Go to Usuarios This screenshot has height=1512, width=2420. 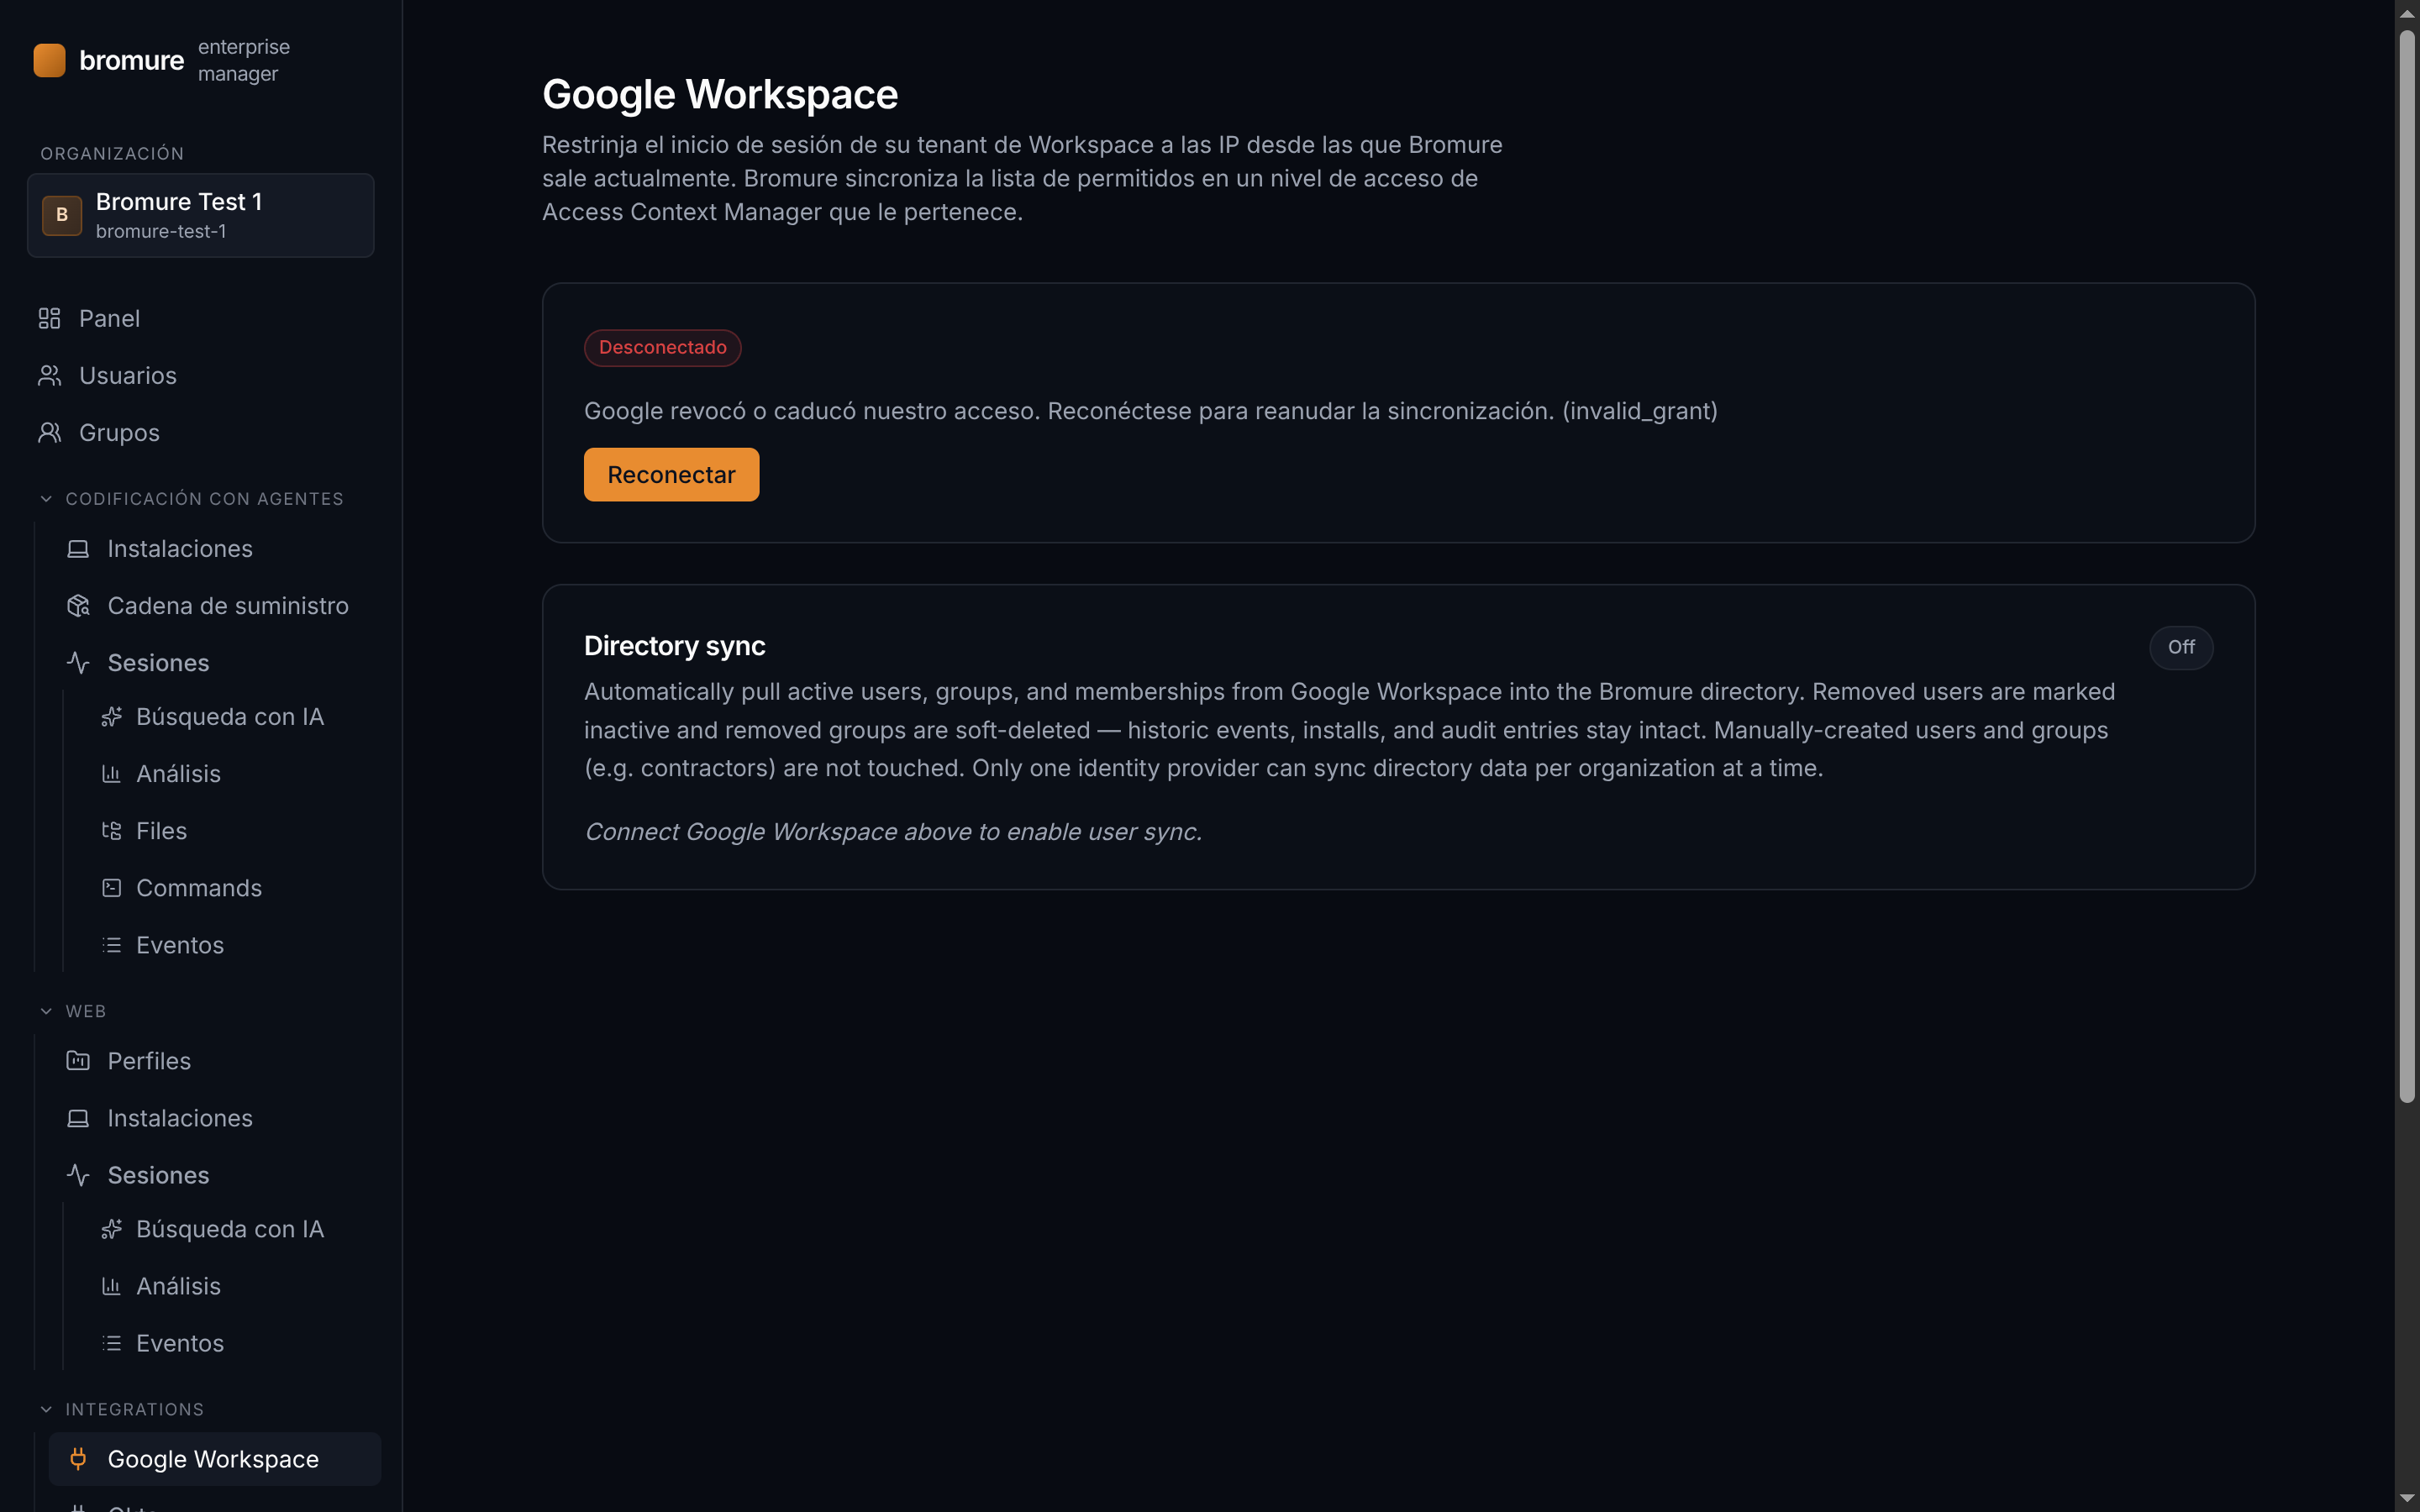point(201,375)
